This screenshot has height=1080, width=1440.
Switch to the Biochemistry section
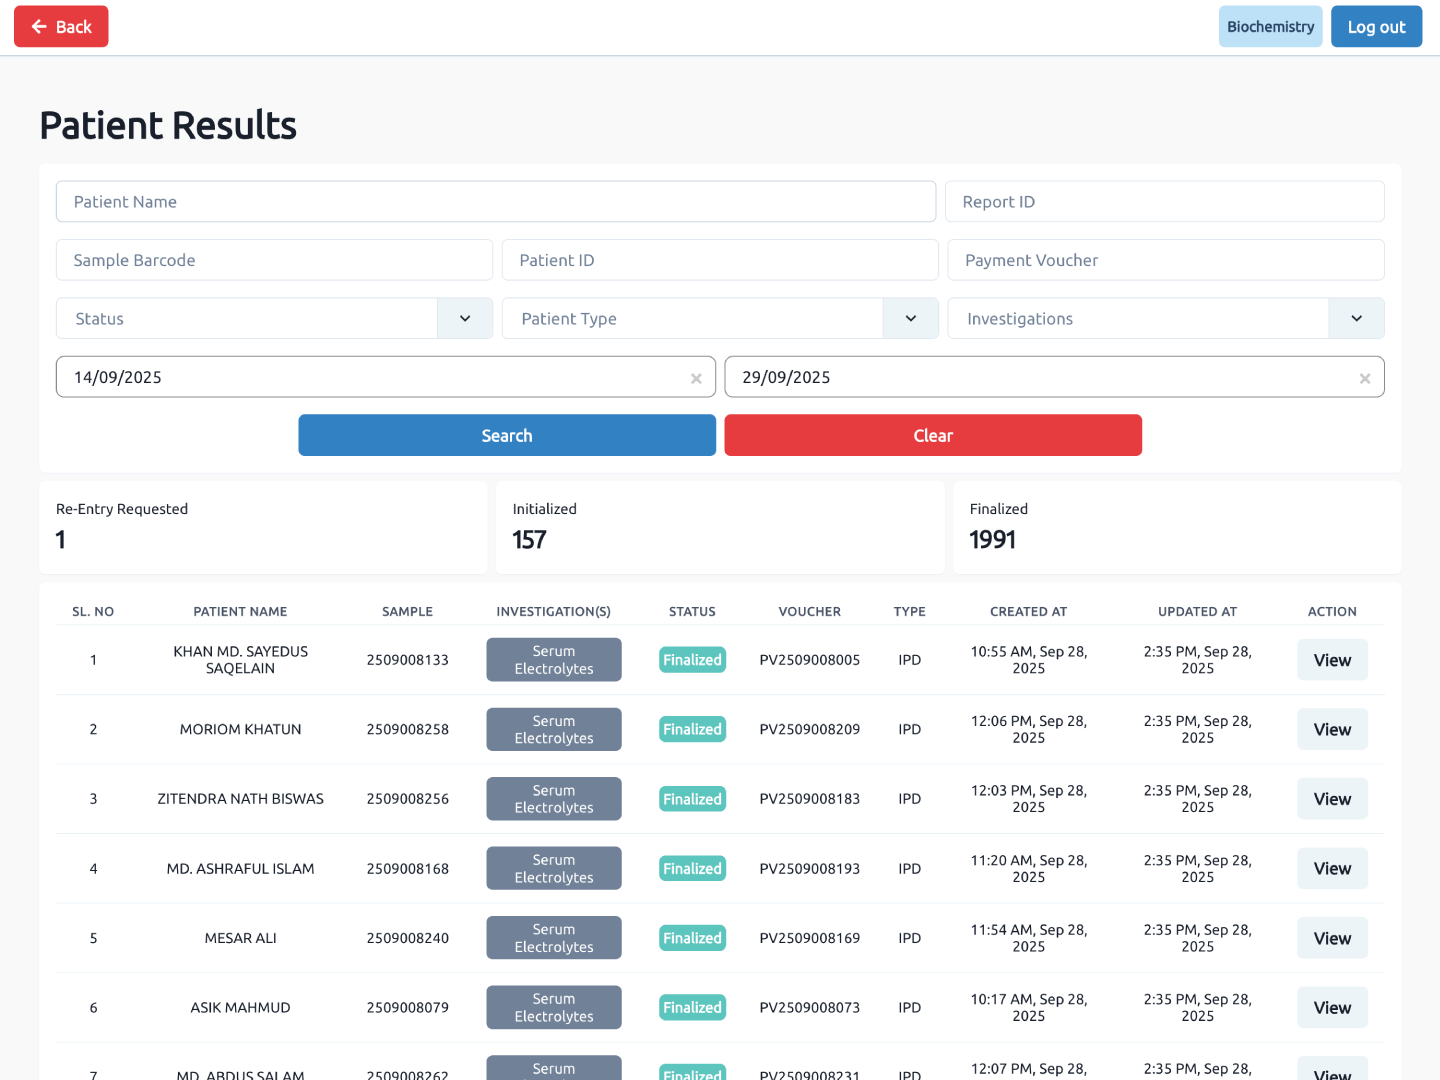click(x=1270, y=26)
